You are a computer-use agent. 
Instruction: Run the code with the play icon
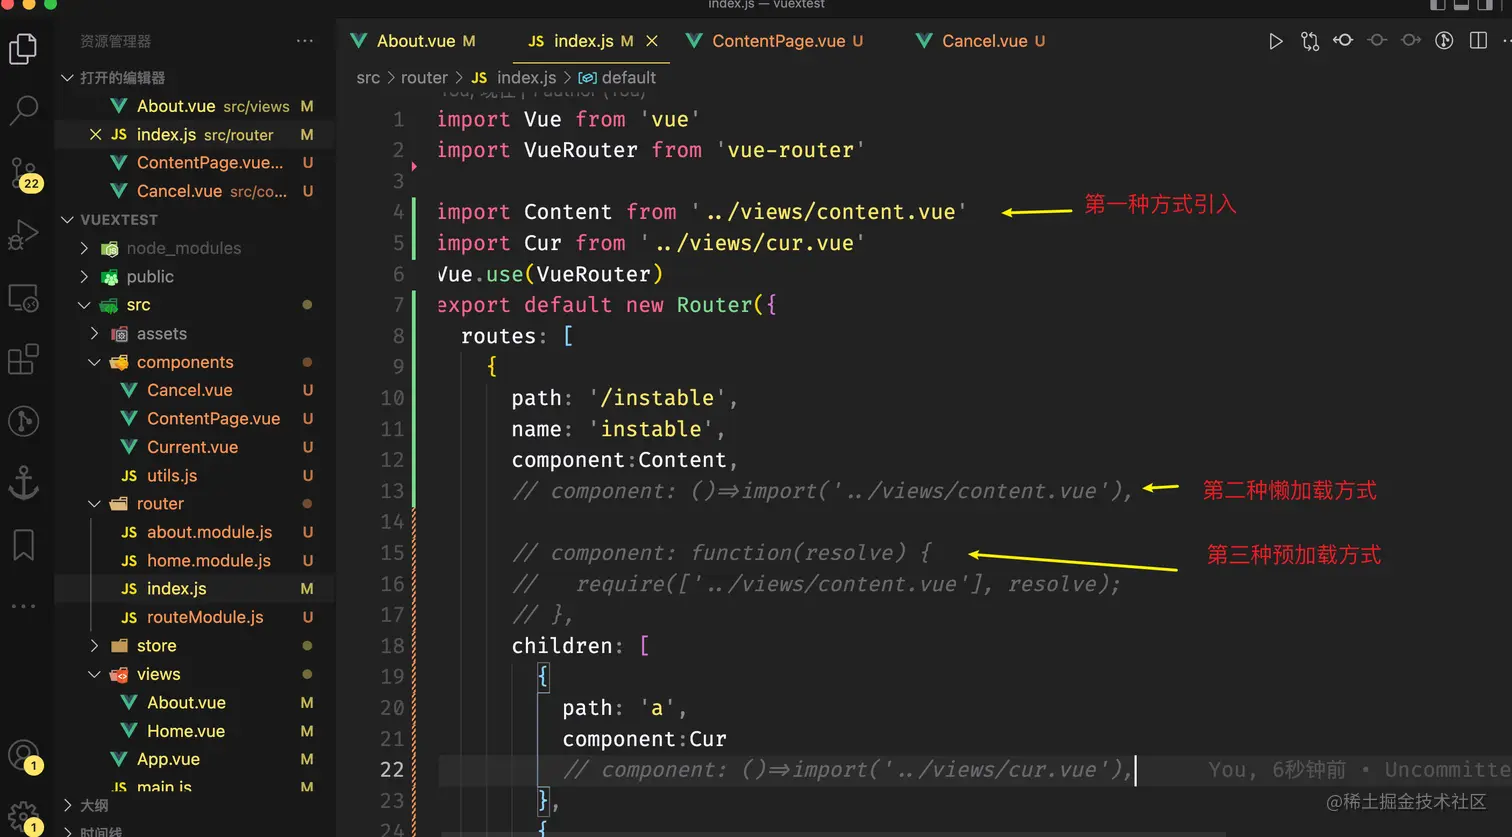click(1275, 41)
